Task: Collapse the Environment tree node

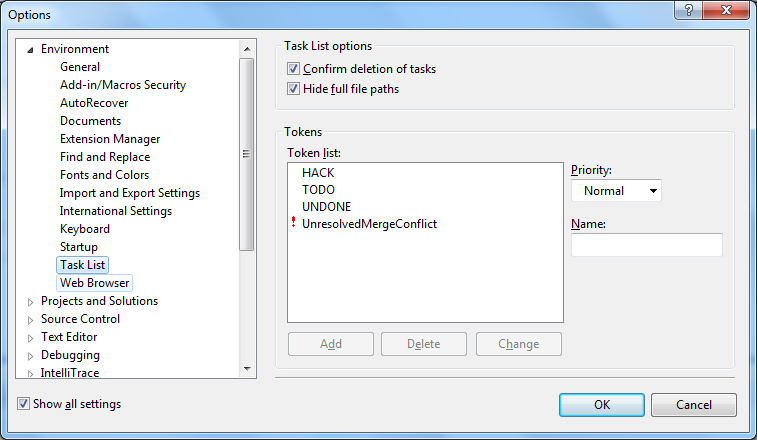Action: (30, 50)
